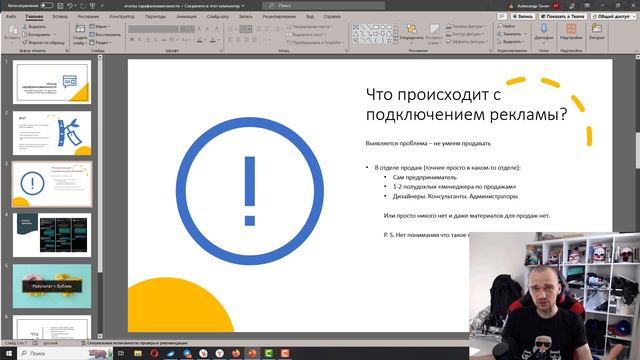Toggle underline formatting Ч
This screenshot has width=640, height=360.
pos(148,40)
